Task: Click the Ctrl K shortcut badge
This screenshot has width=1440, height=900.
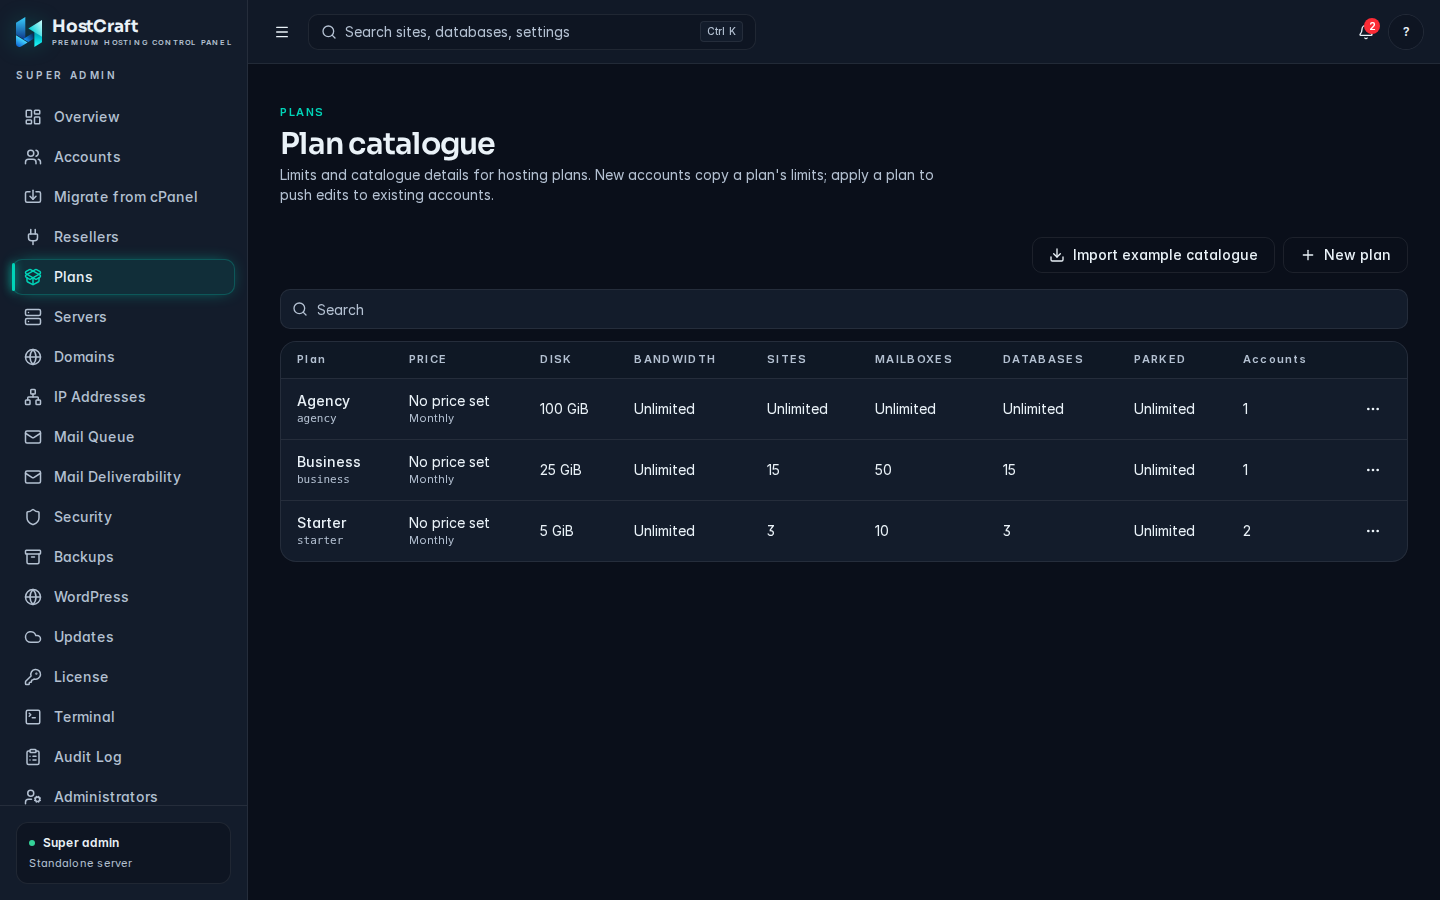Action: (x=721, y=32)
